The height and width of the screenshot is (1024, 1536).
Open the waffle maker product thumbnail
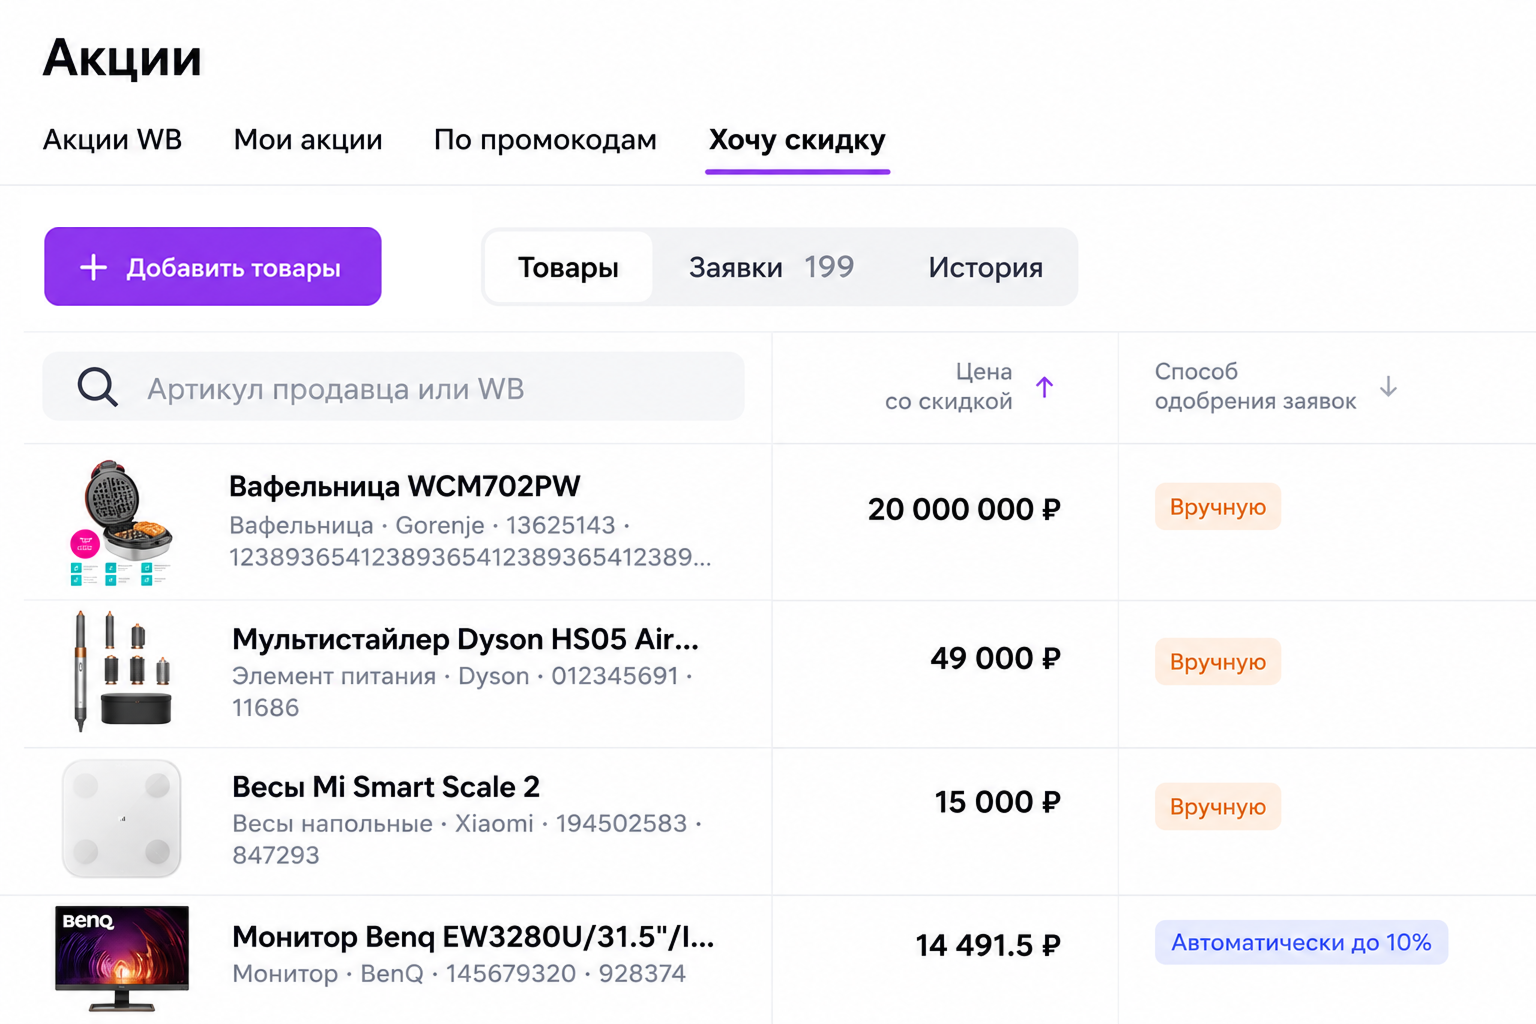click(x=121, y=522)
